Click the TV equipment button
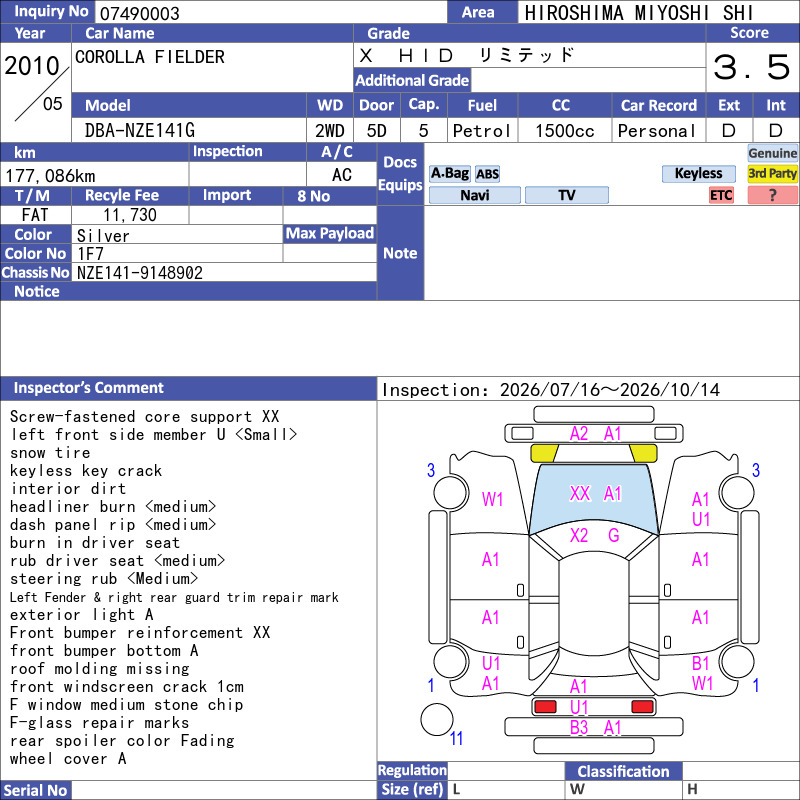Screen dimensions: 800x800 pos(566,195)
